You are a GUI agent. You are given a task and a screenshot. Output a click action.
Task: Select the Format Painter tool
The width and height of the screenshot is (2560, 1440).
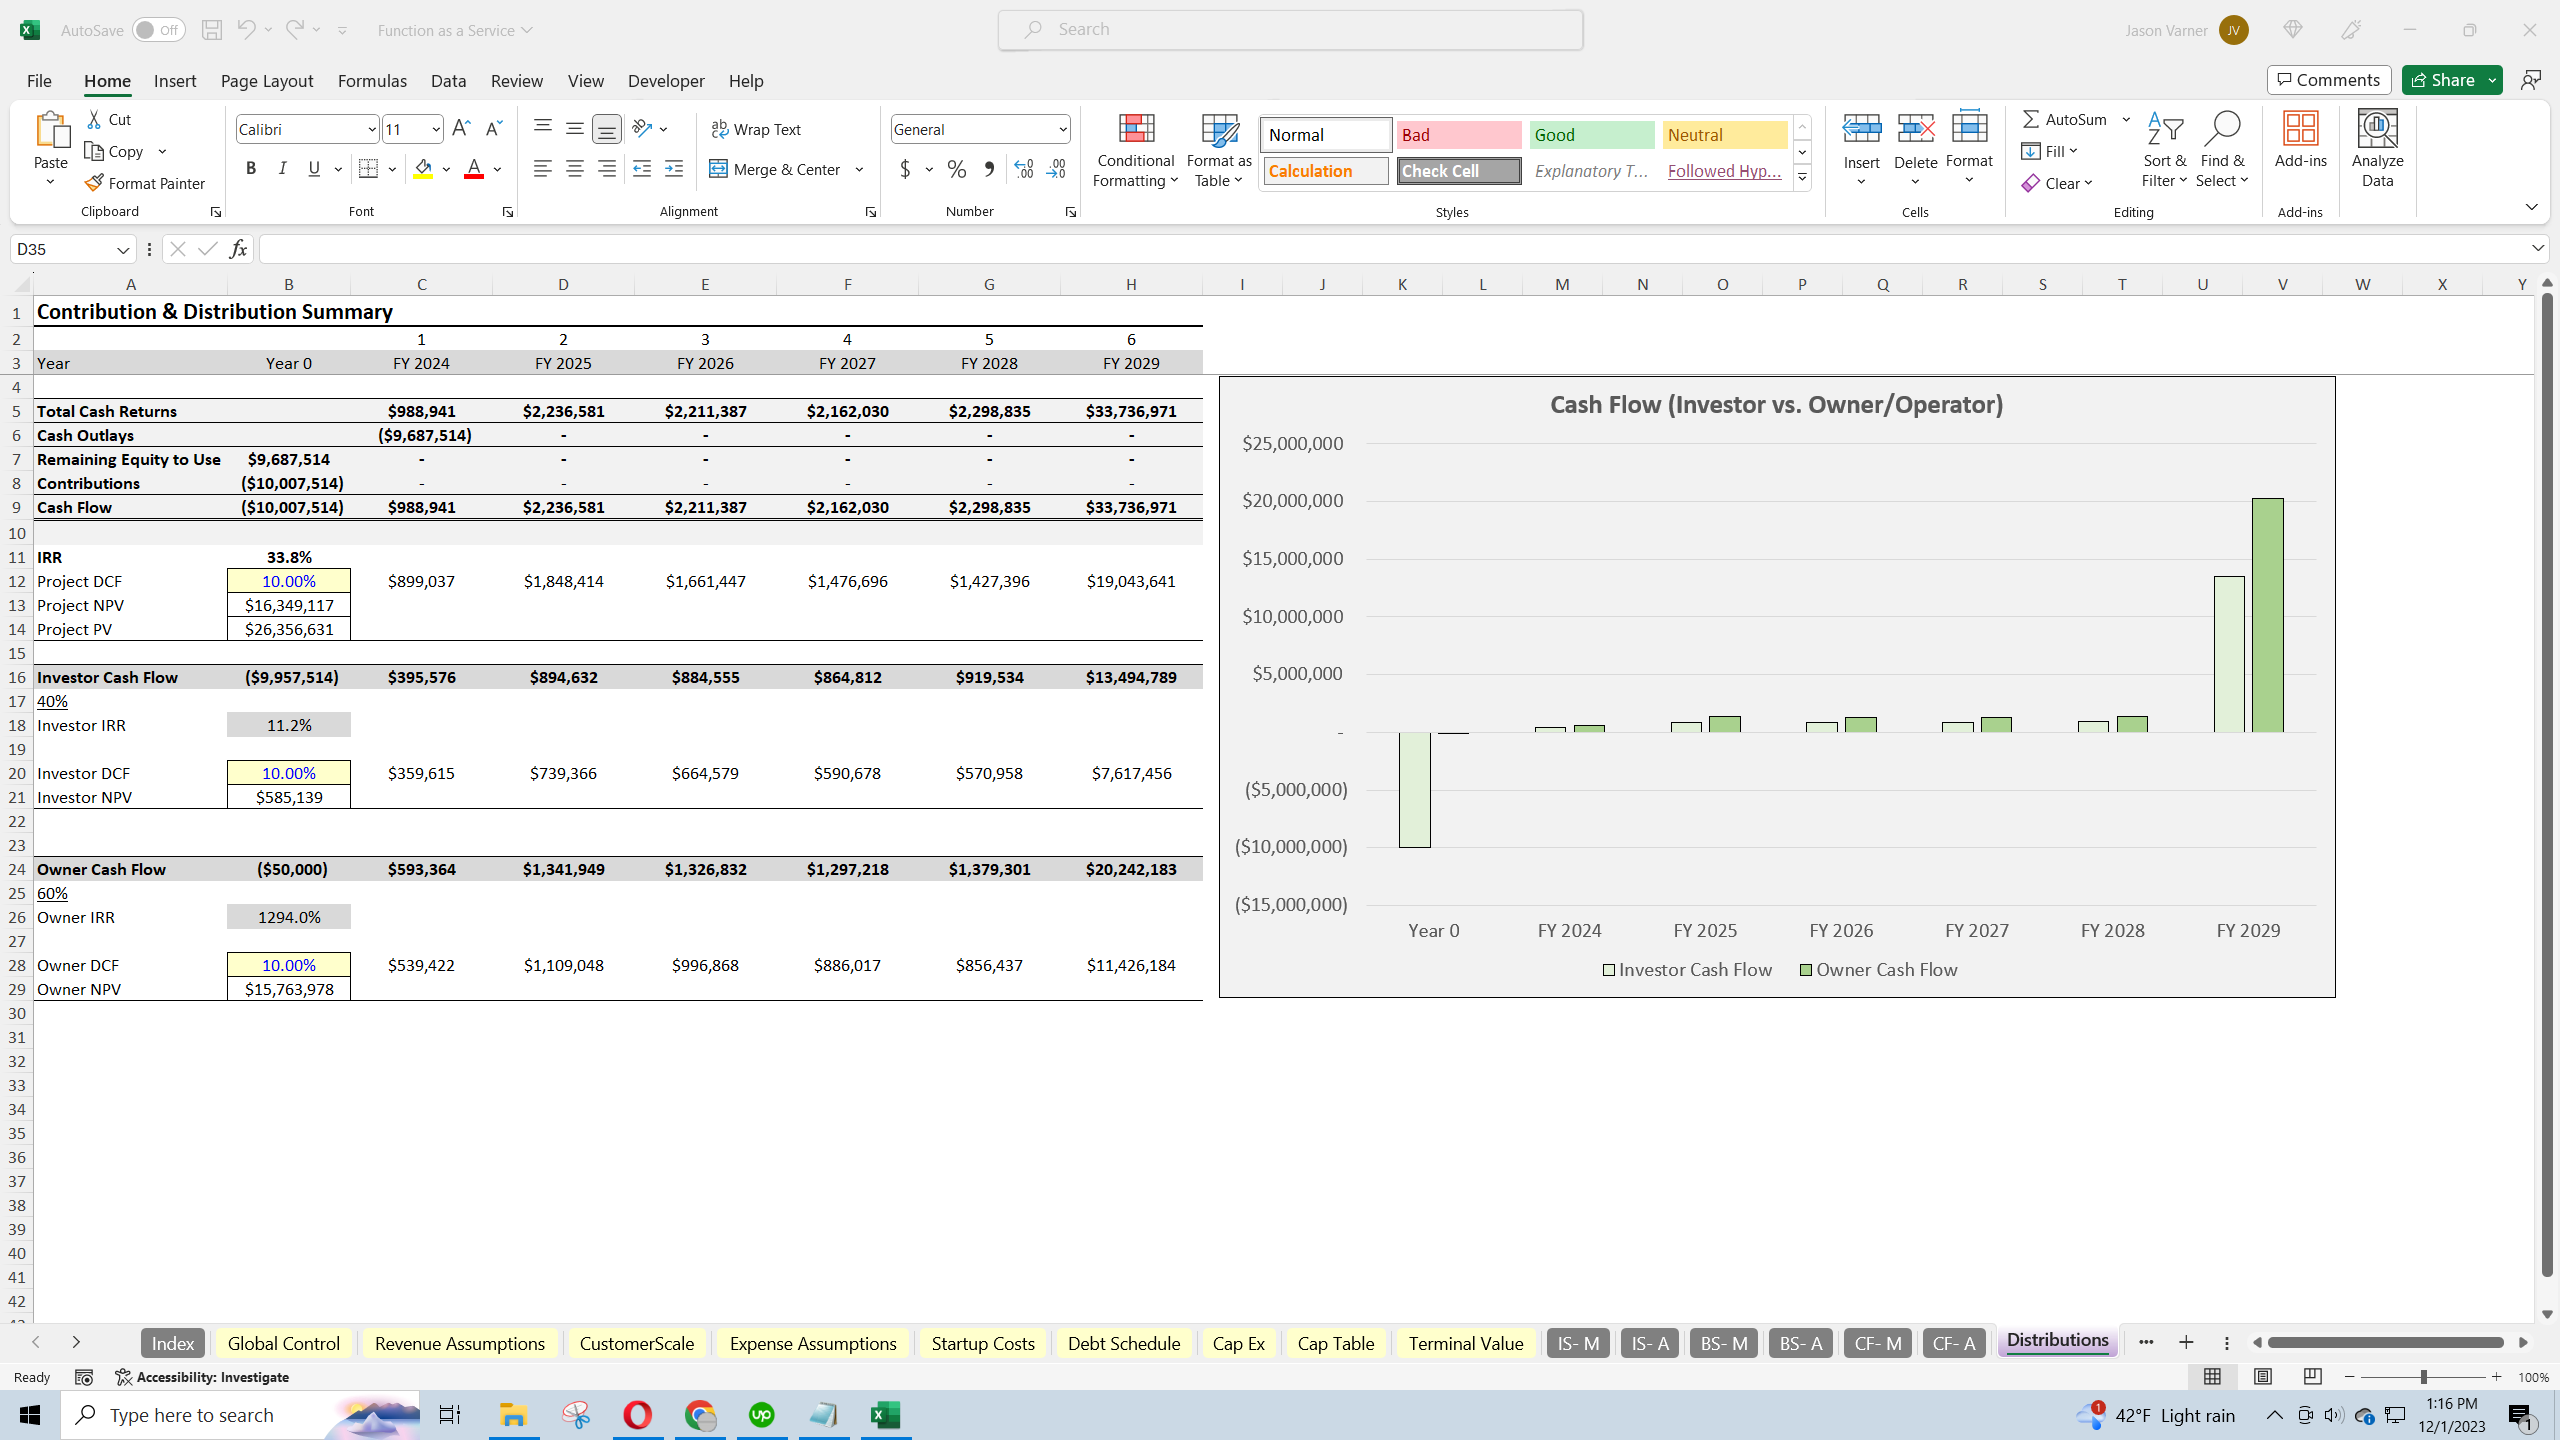[146, 183]
